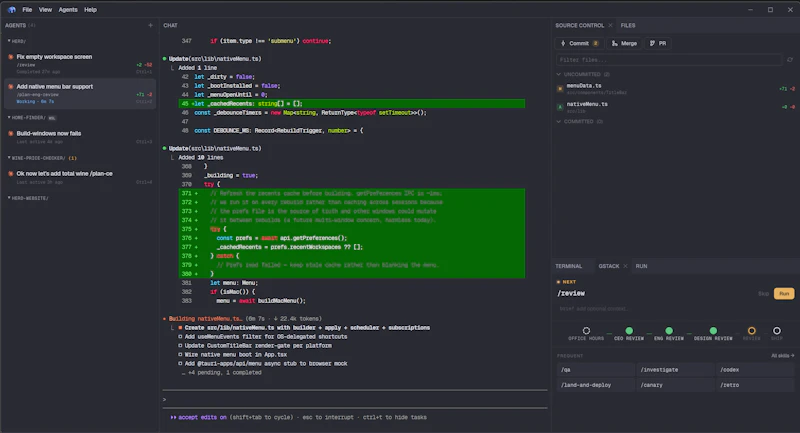Click the pull request icon in the PR button

coord(652,43)
